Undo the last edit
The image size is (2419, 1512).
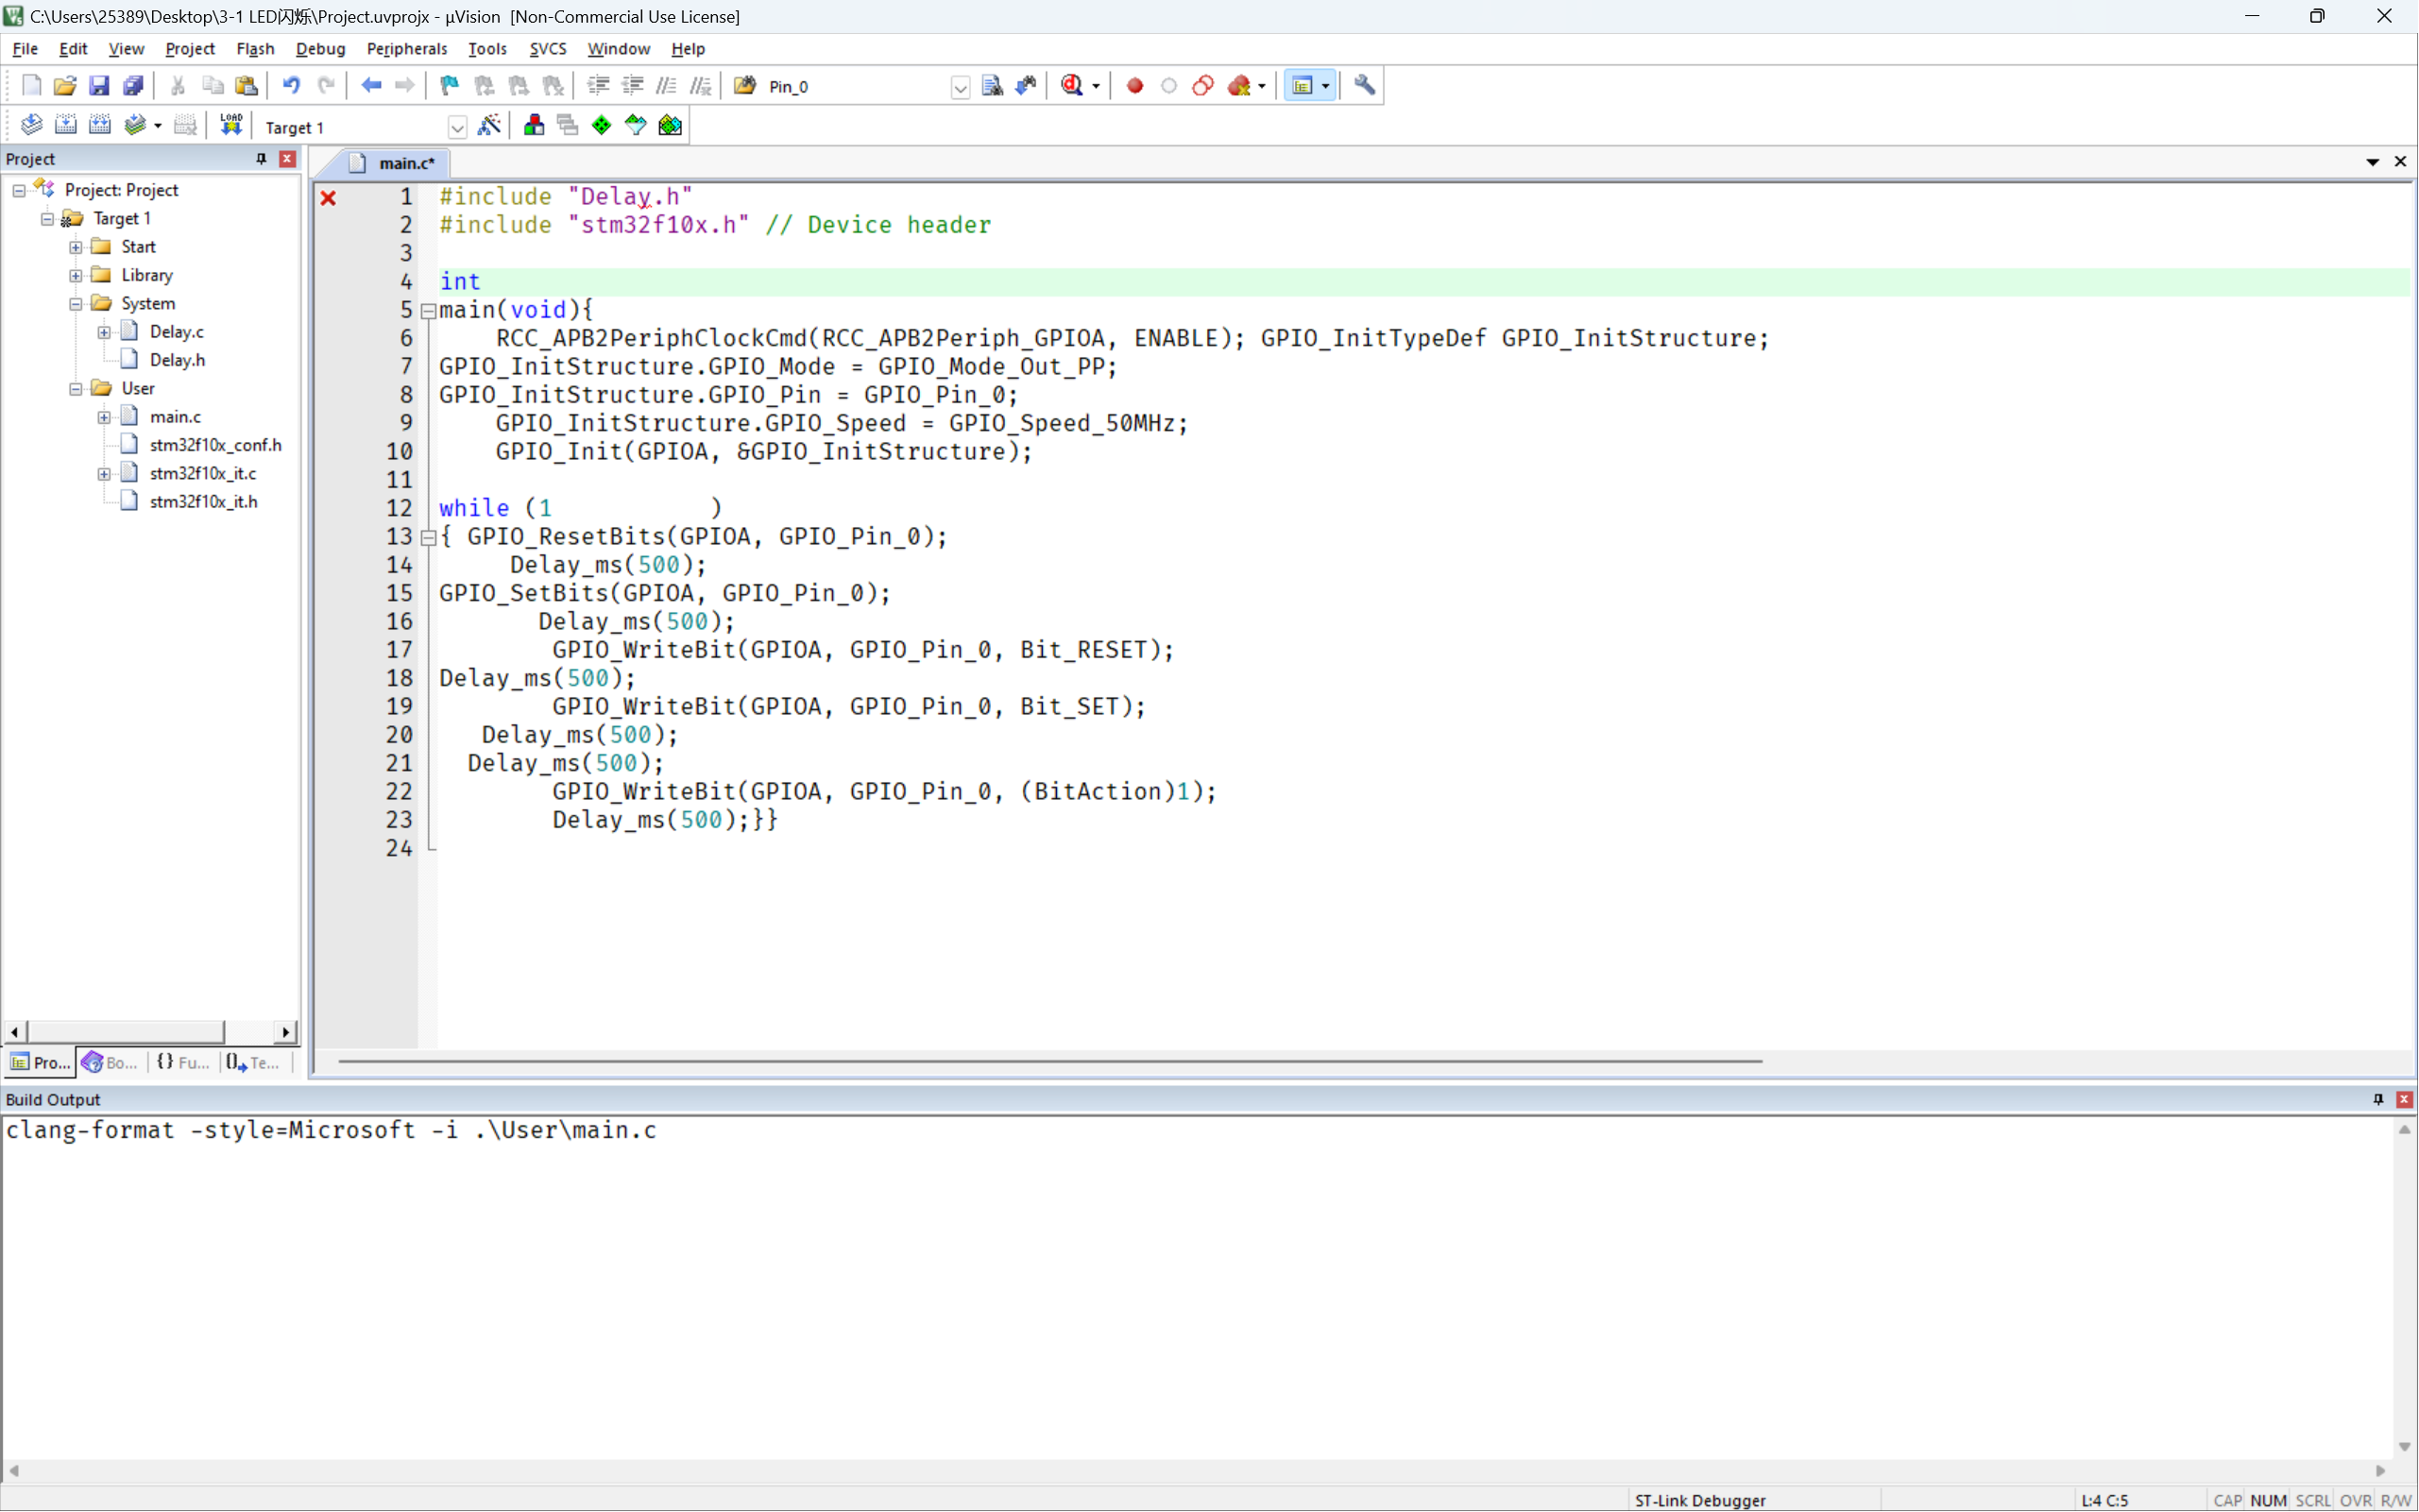point(291,86)
